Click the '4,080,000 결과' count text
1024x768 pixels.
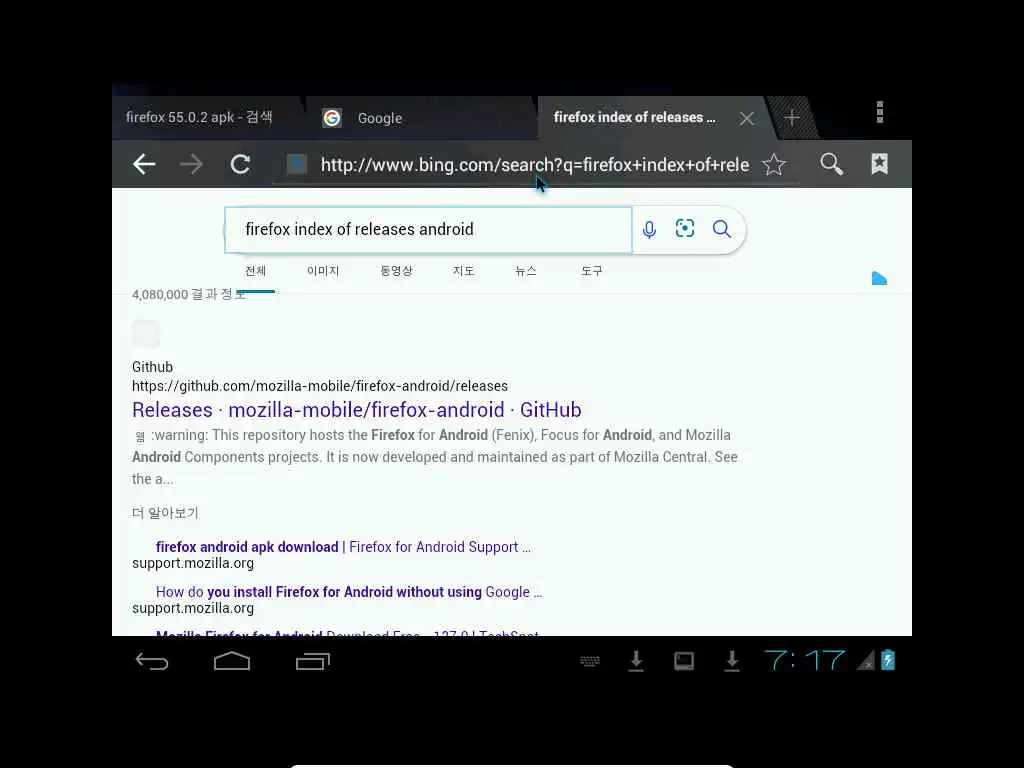189,295
